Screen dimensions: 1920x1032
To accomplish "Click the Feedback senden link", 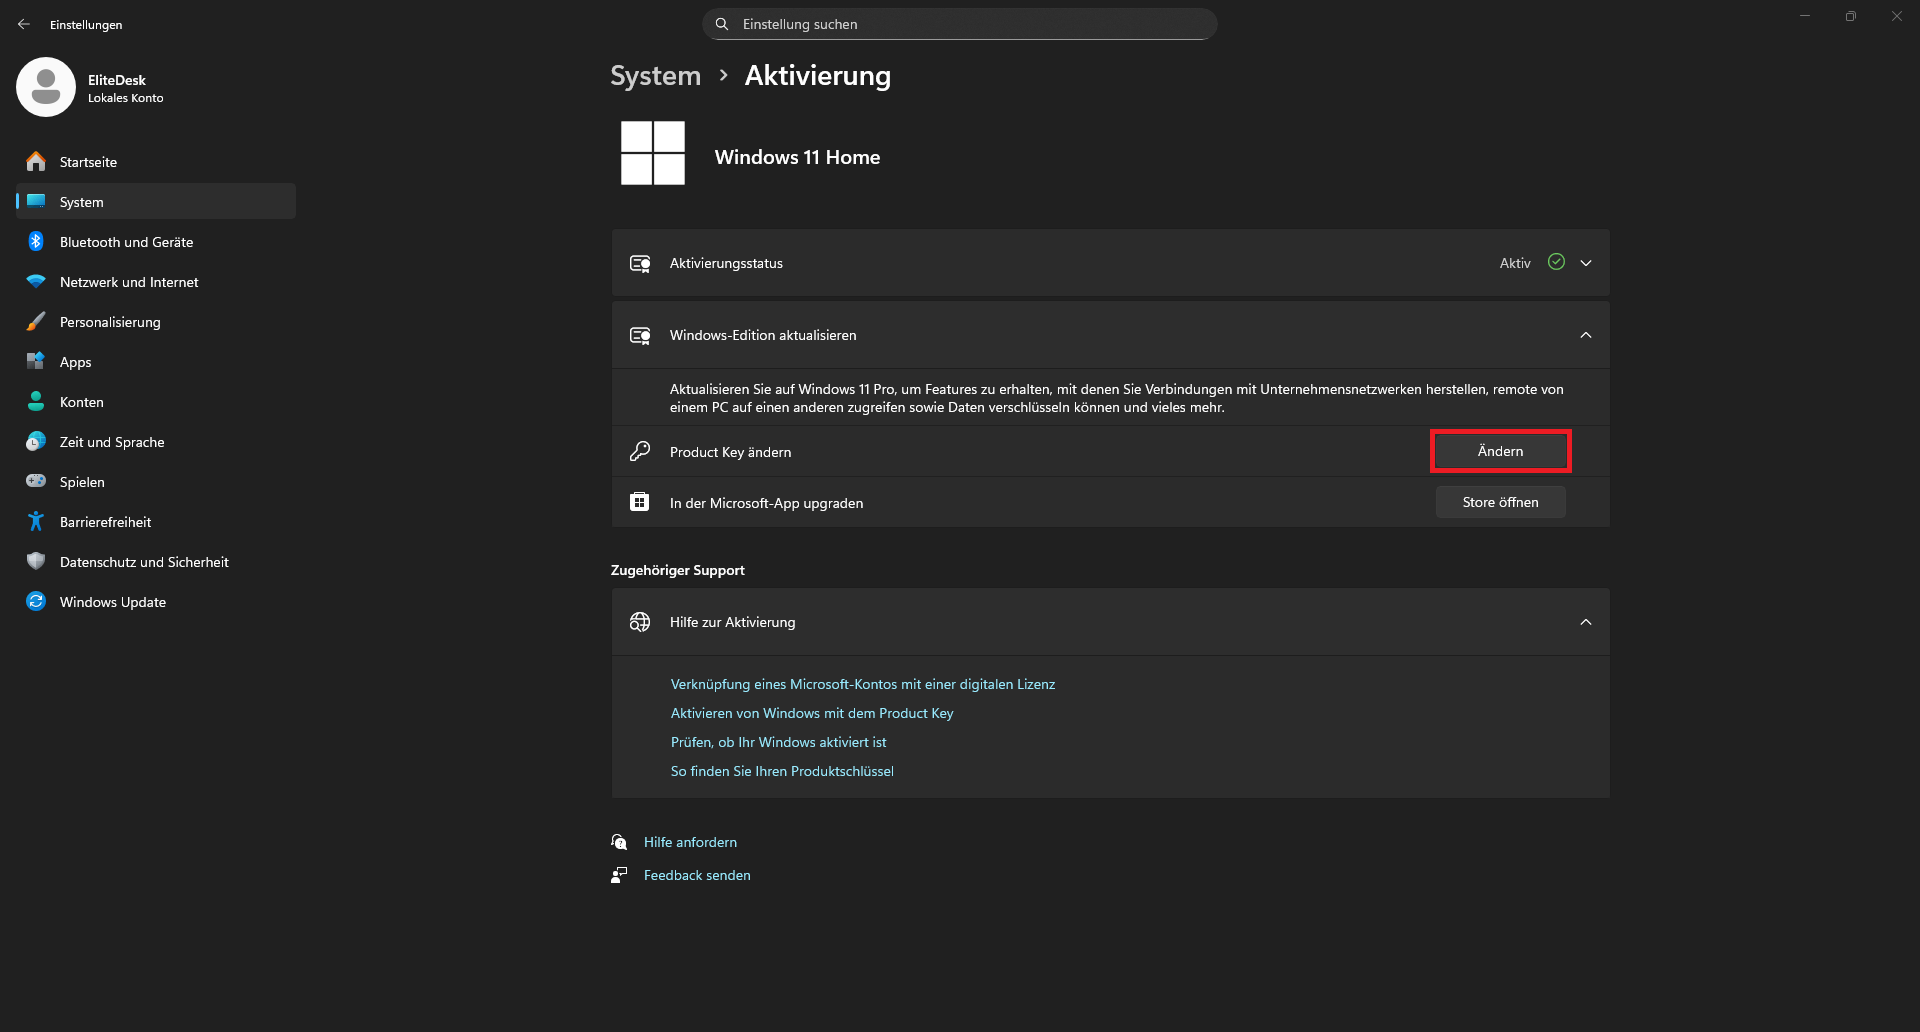I will point(697,875).
